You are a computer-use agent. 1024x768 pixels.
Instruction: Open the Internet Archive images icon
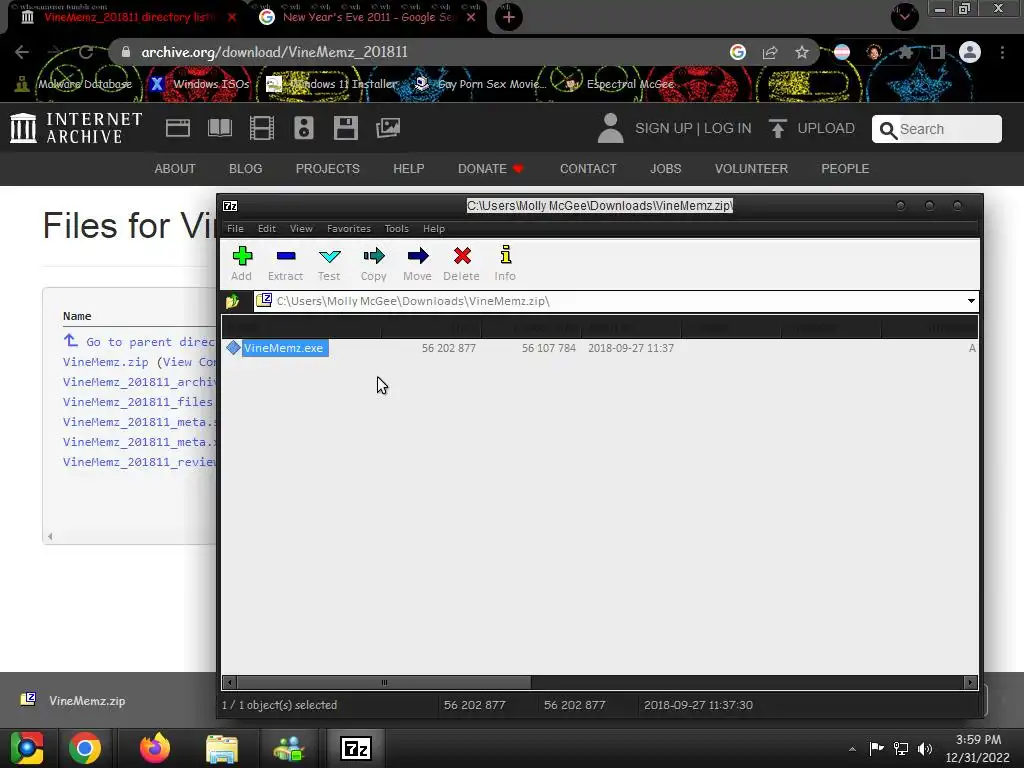click(x=388, y=128)
